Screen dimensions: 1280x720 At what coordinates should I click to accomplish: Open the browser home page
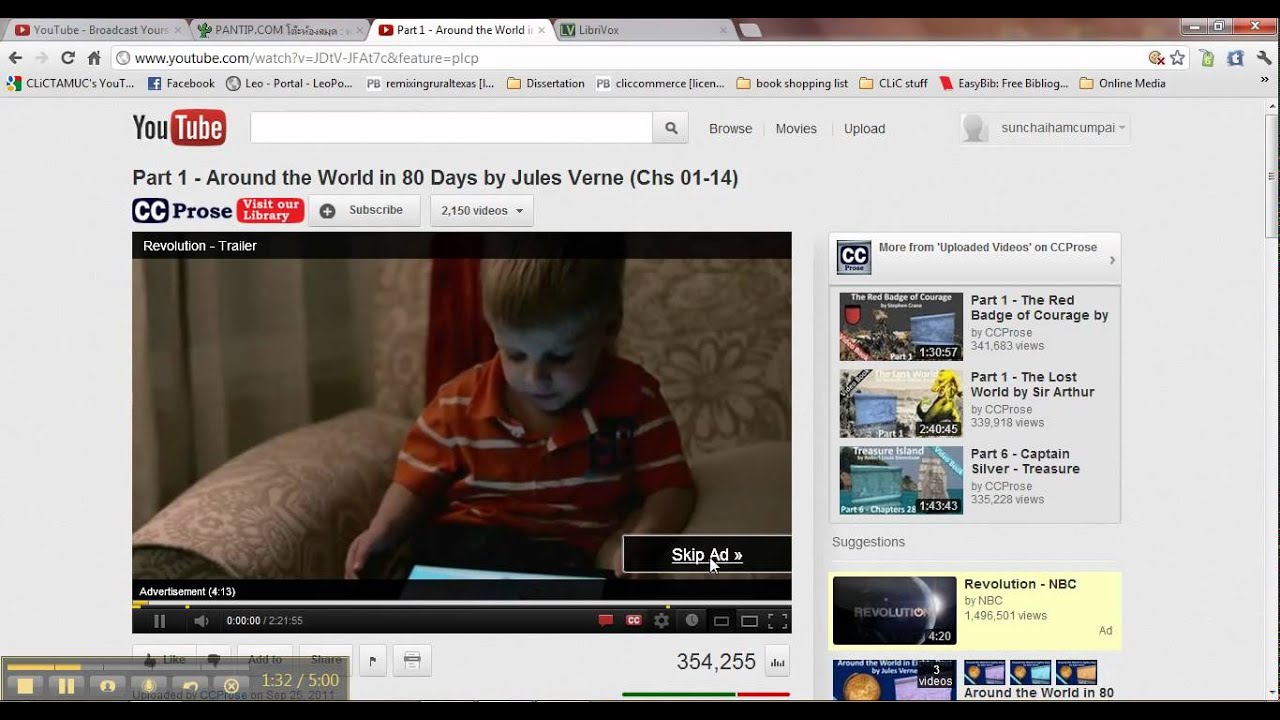coord(94,58)
